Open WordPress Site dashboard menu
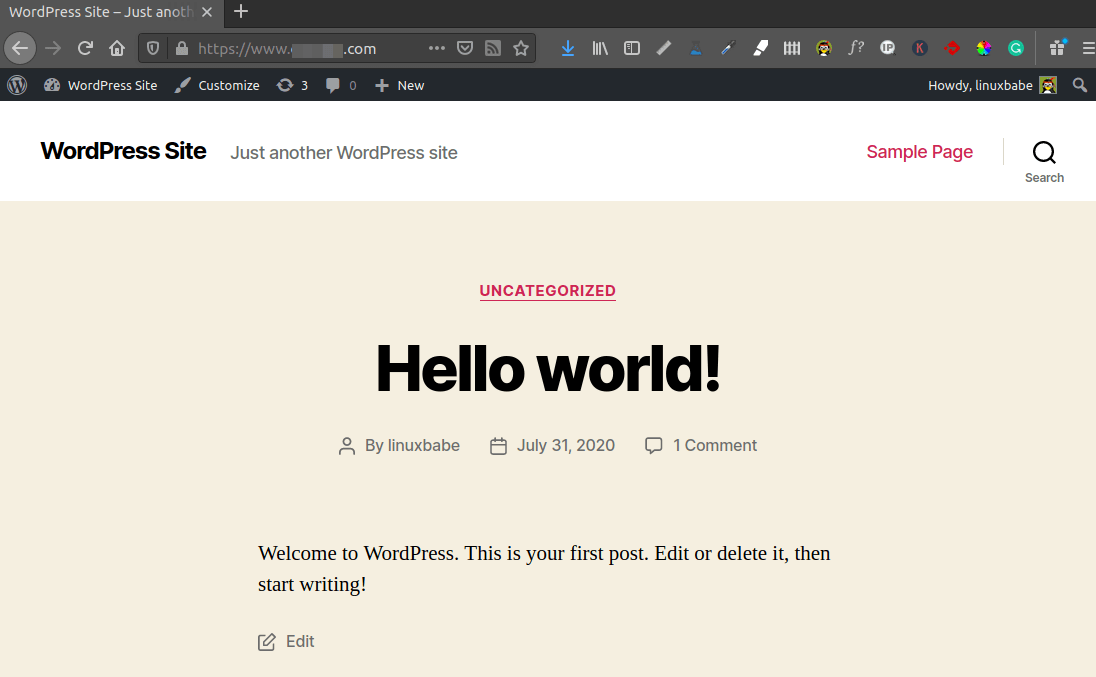 click(x=101, y=85)
